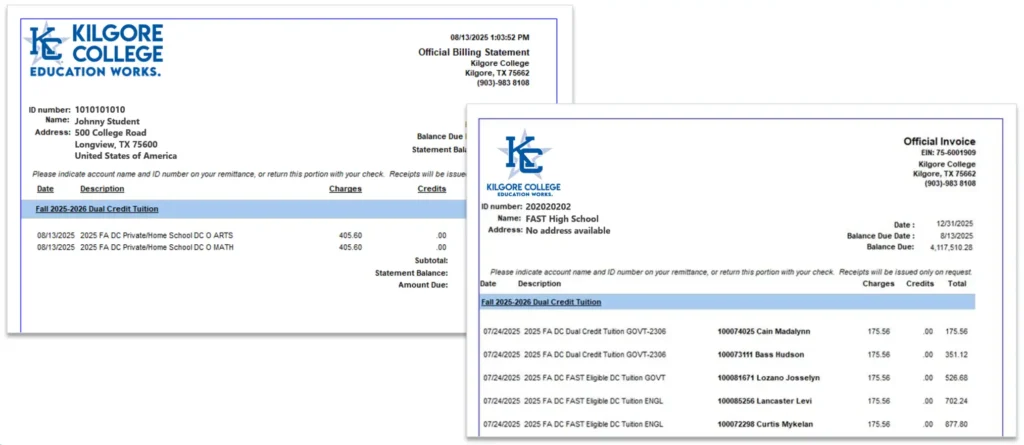The height and width of the screenshot is (445, 1024).
Task: Click the billing statement phone number (903)-983 8108
Action: coord(503,83)
